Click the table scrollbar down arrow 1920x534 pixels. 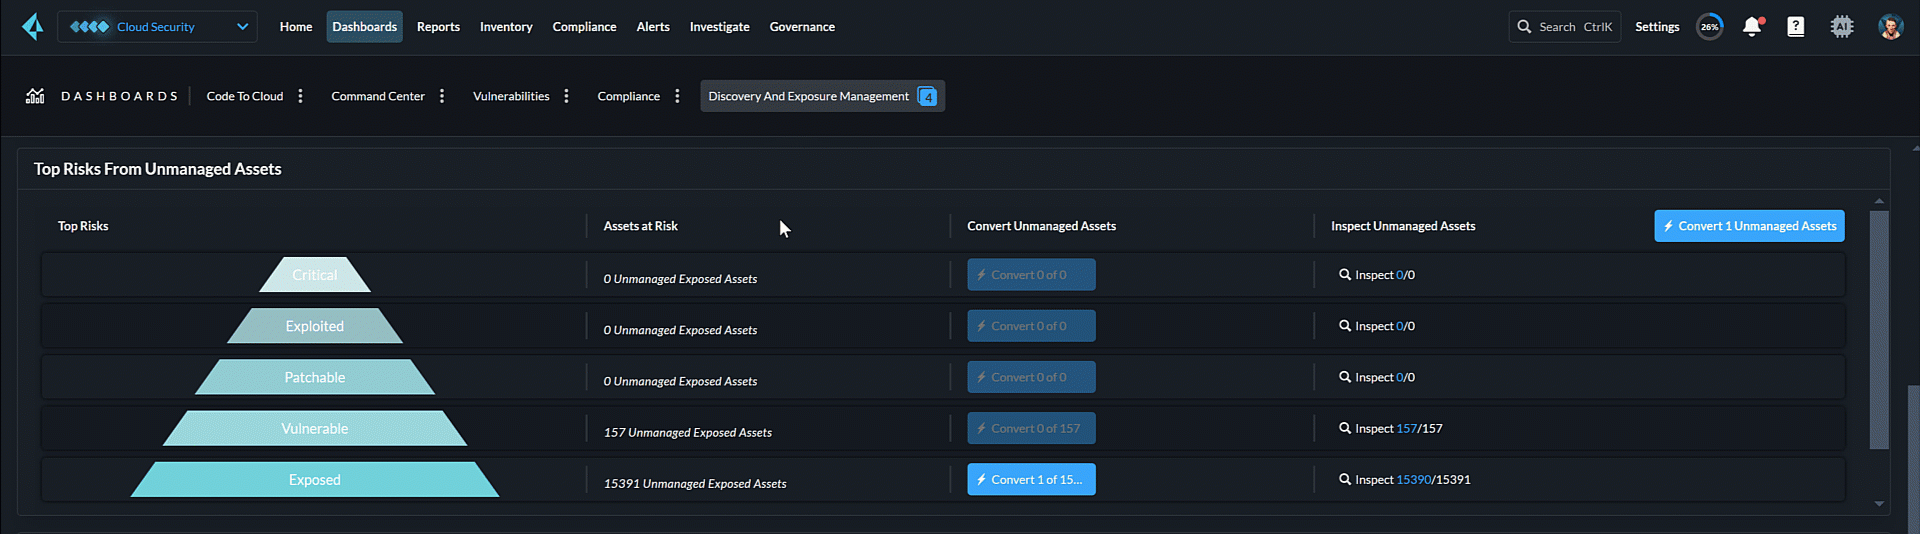(x=1879, y=504)
